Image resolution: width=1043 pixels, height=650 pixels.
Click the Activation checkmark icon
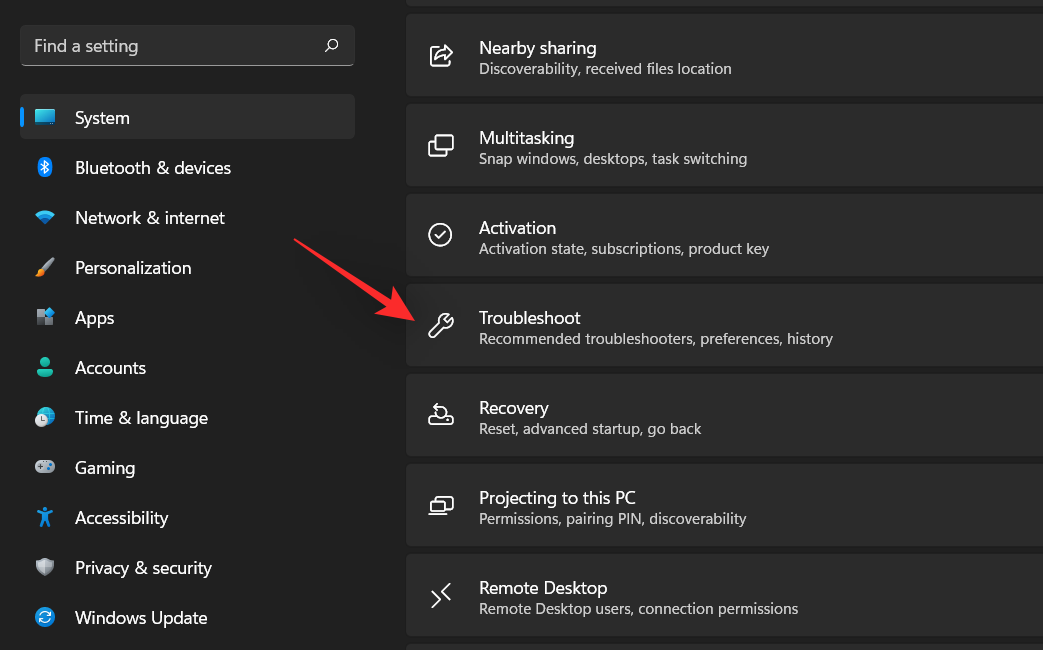[441, 235]
